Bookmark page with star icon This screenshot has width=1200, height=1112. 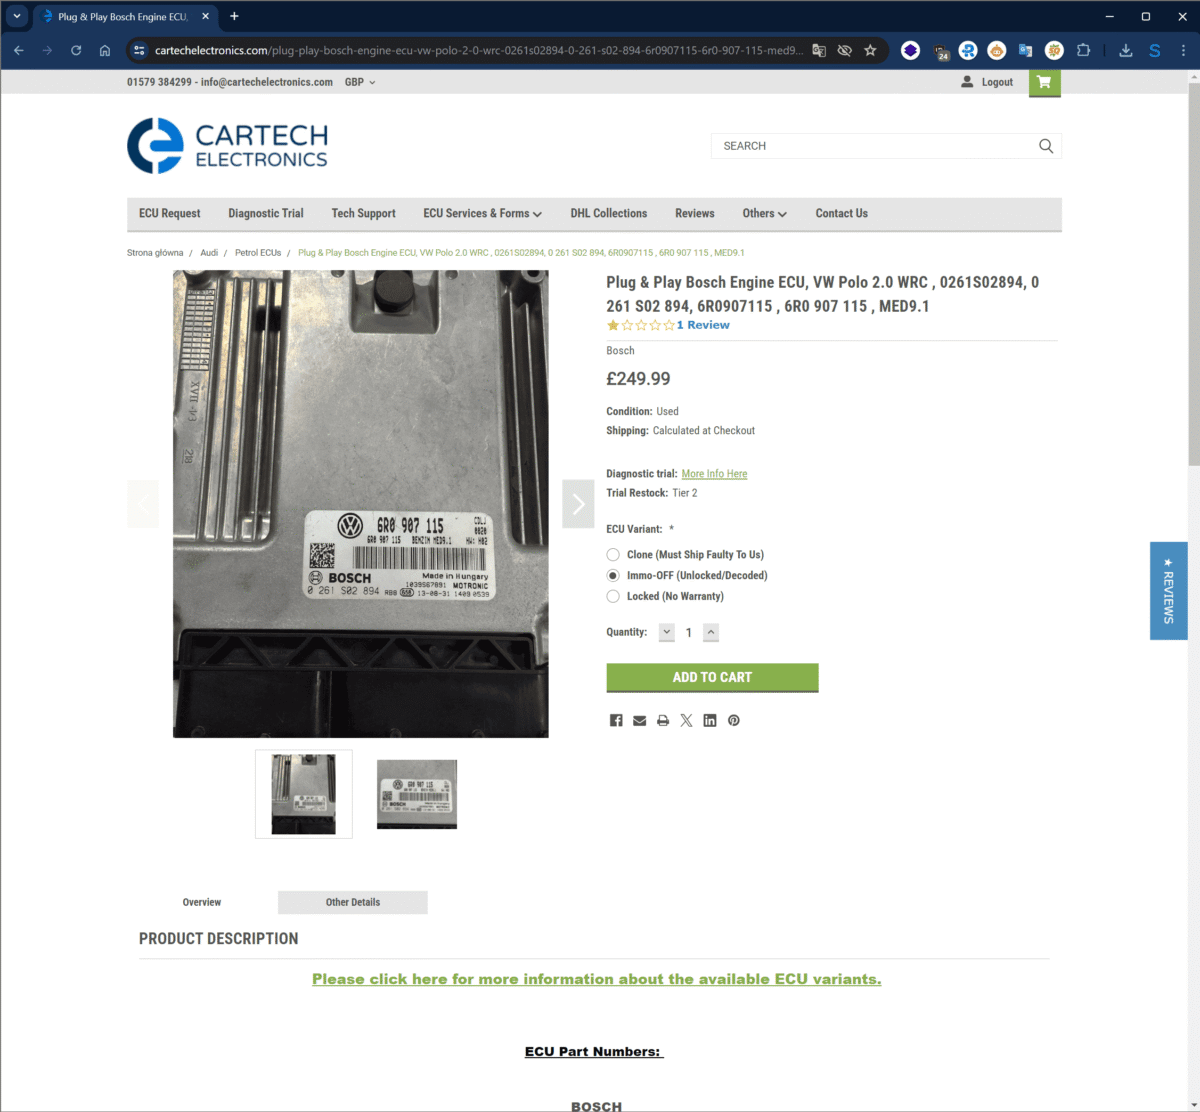pyautogui.click(x=870, y=50)
